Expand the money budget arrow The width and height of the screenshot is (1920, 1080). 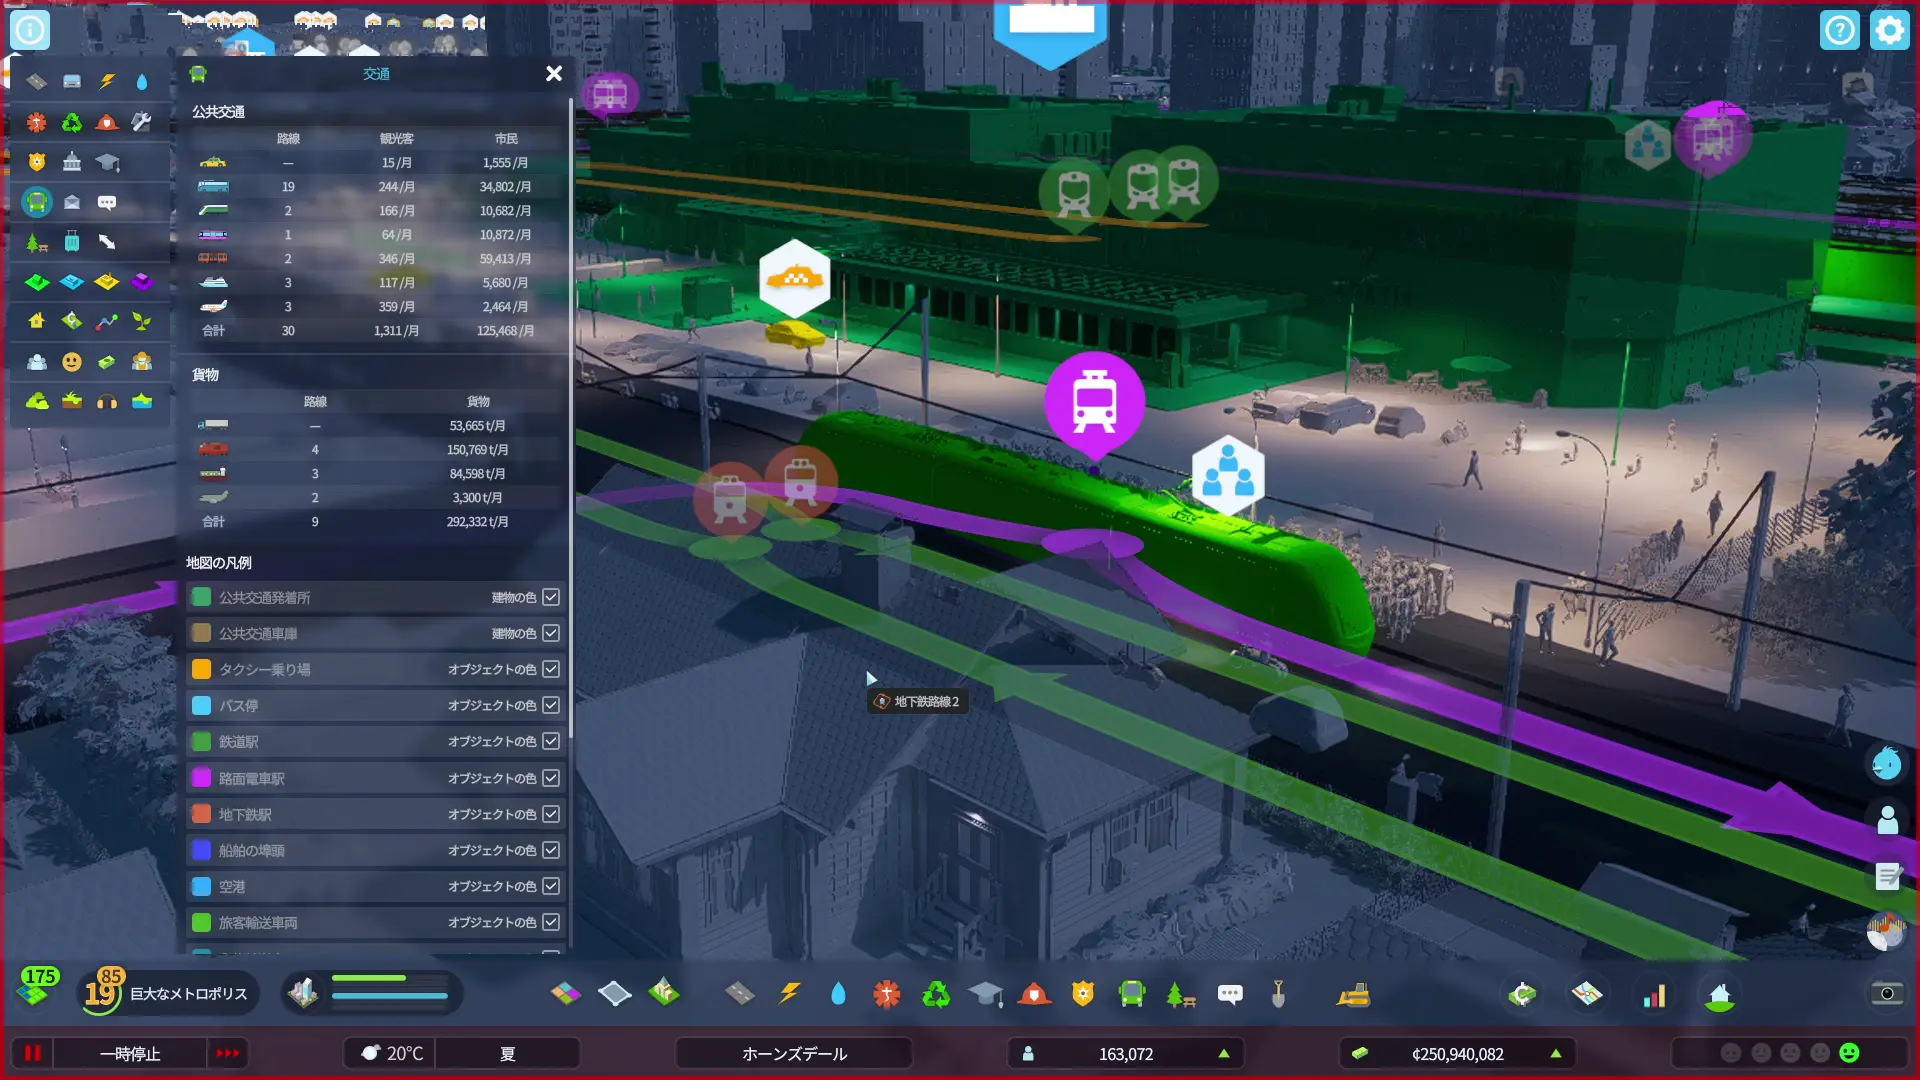click(x=1555, y=1053)
